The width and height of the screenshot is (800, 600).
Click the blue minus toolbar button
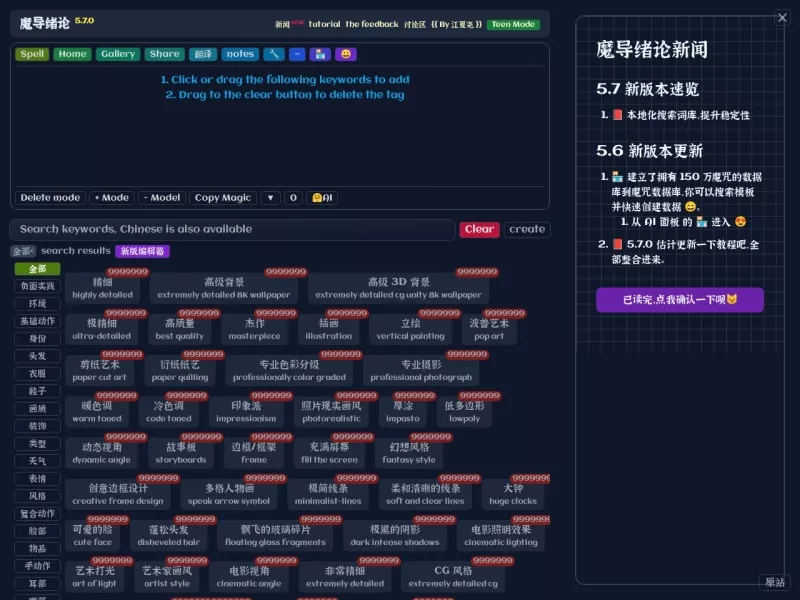(x=297, y=54)
